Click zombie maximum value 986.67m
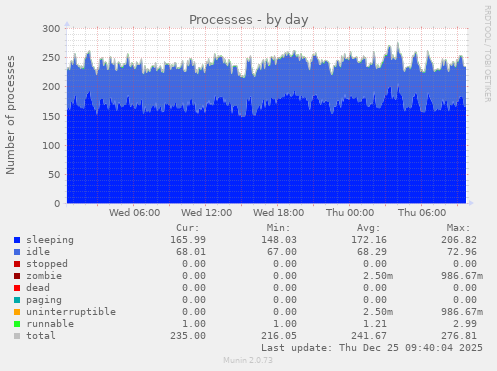The width and height of the screenshot is (497, 371). [x=462, y=276]
